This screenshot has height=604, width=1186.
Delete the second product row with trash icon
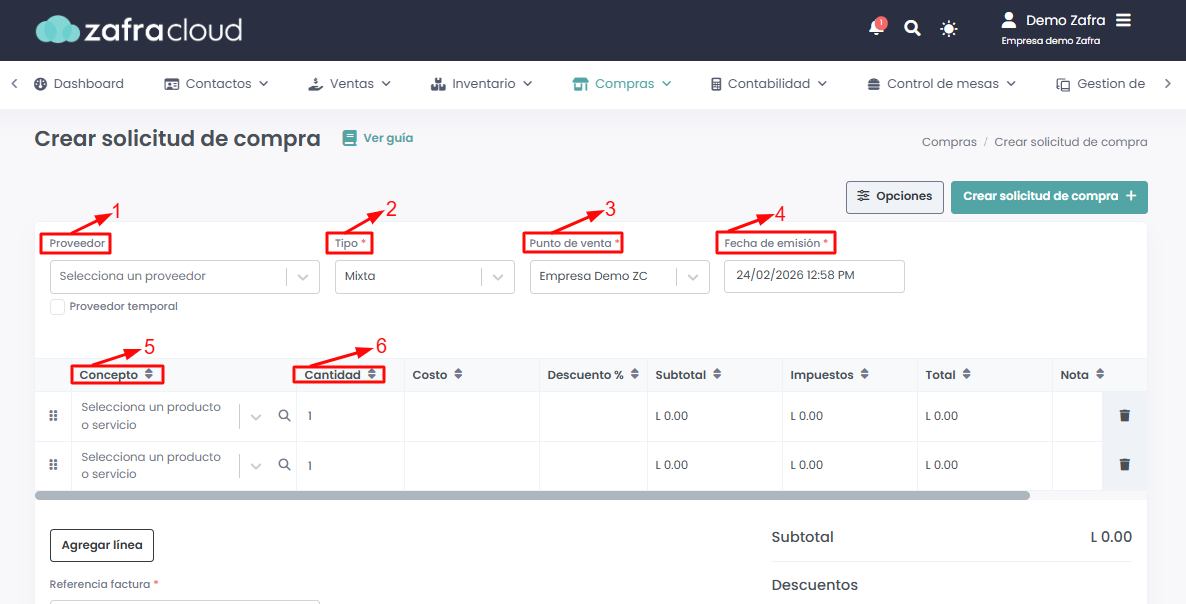(1125, 464)
